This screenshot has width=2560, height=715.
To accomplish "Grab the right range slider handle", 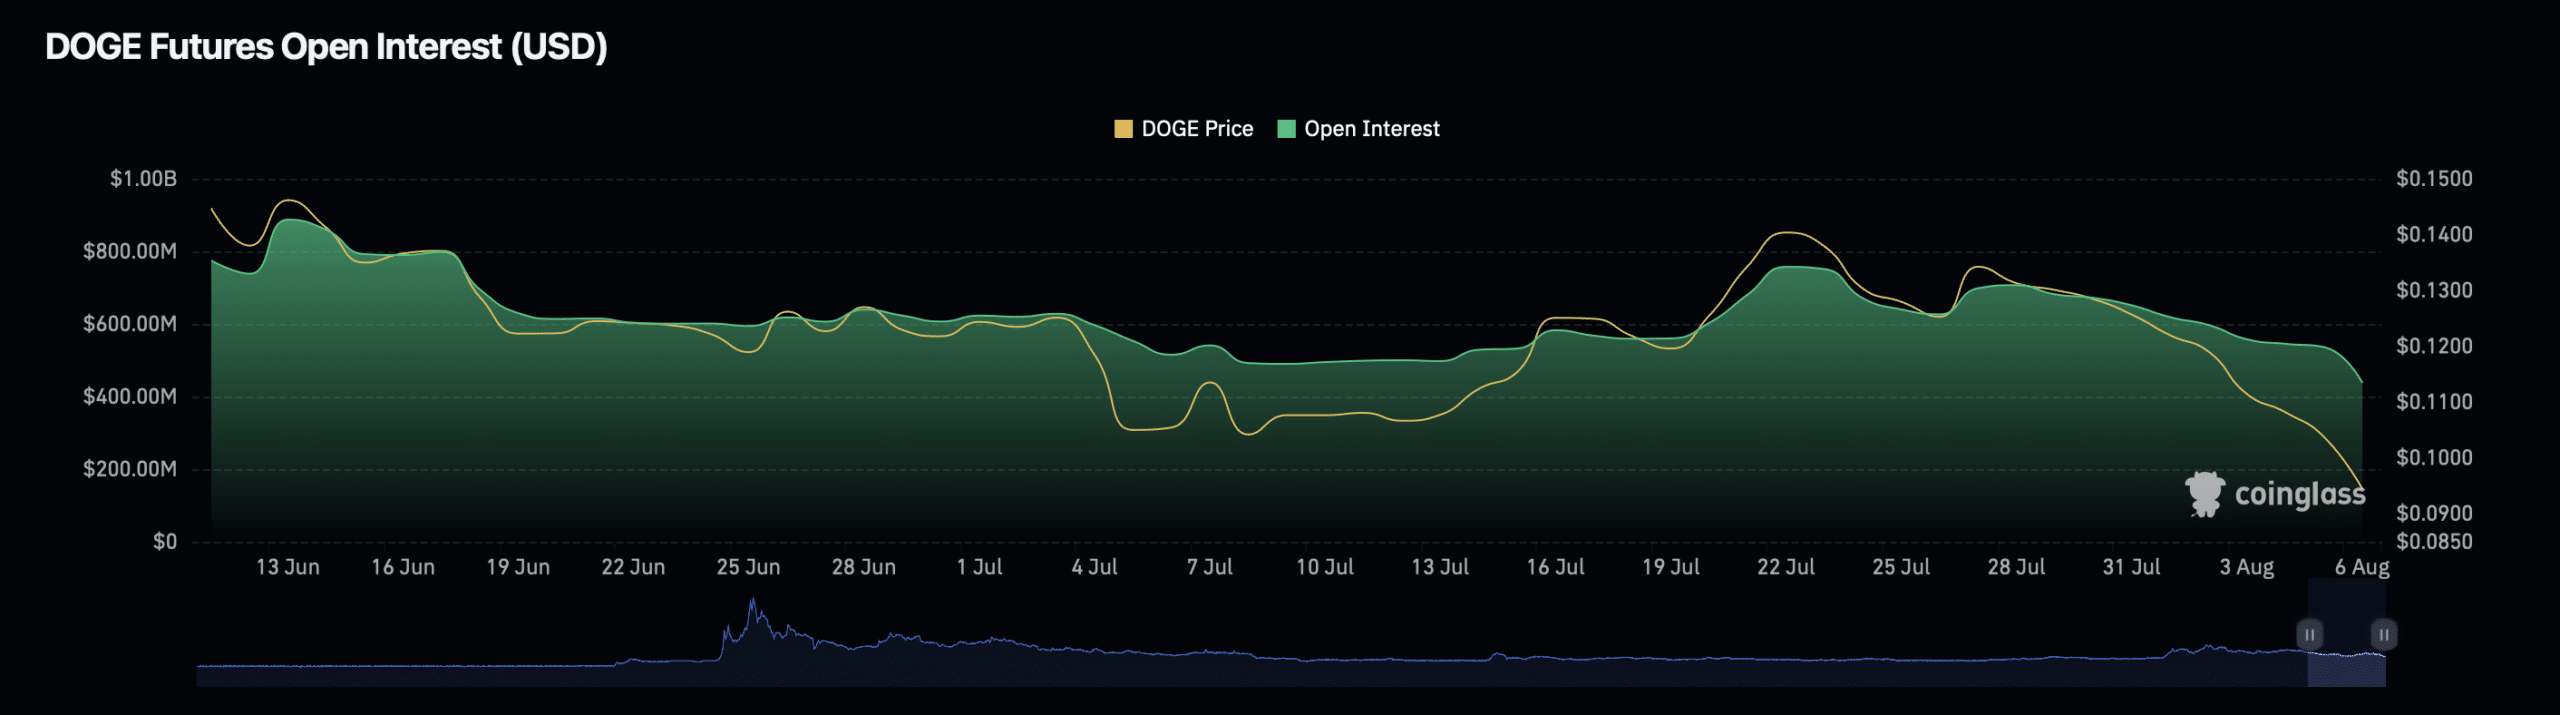I will pyautogui.click(x=2384, y=635).
